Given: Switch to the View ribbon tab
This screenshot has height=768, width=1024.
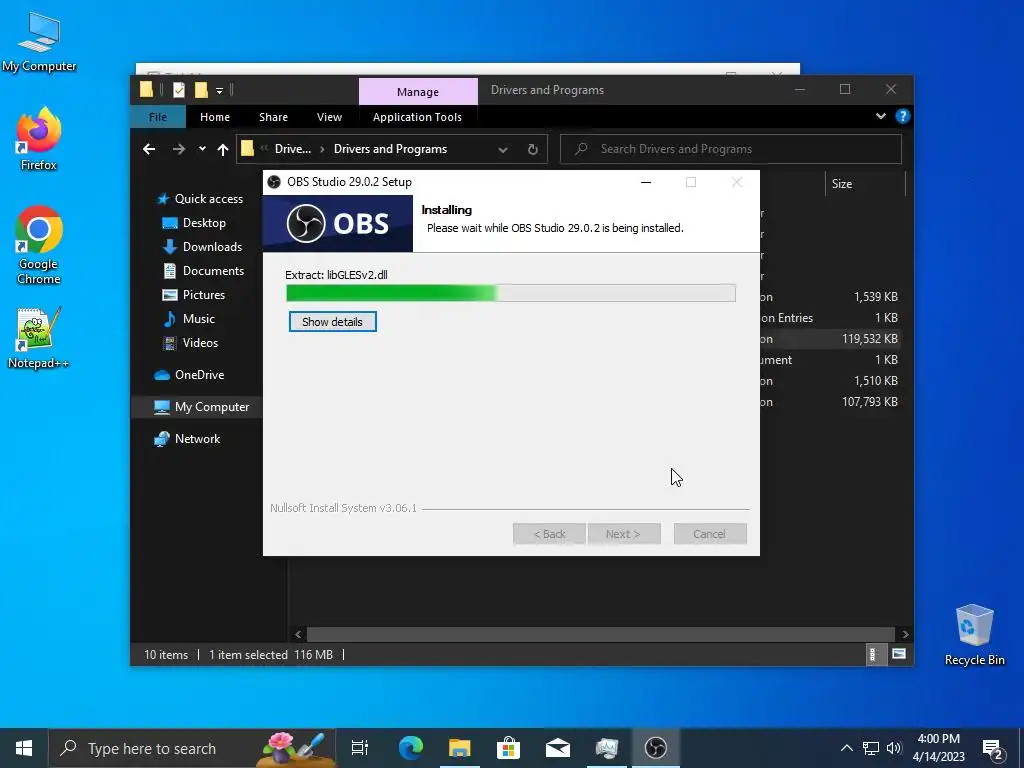Looking at the screenshot, I should coord(329,117).
